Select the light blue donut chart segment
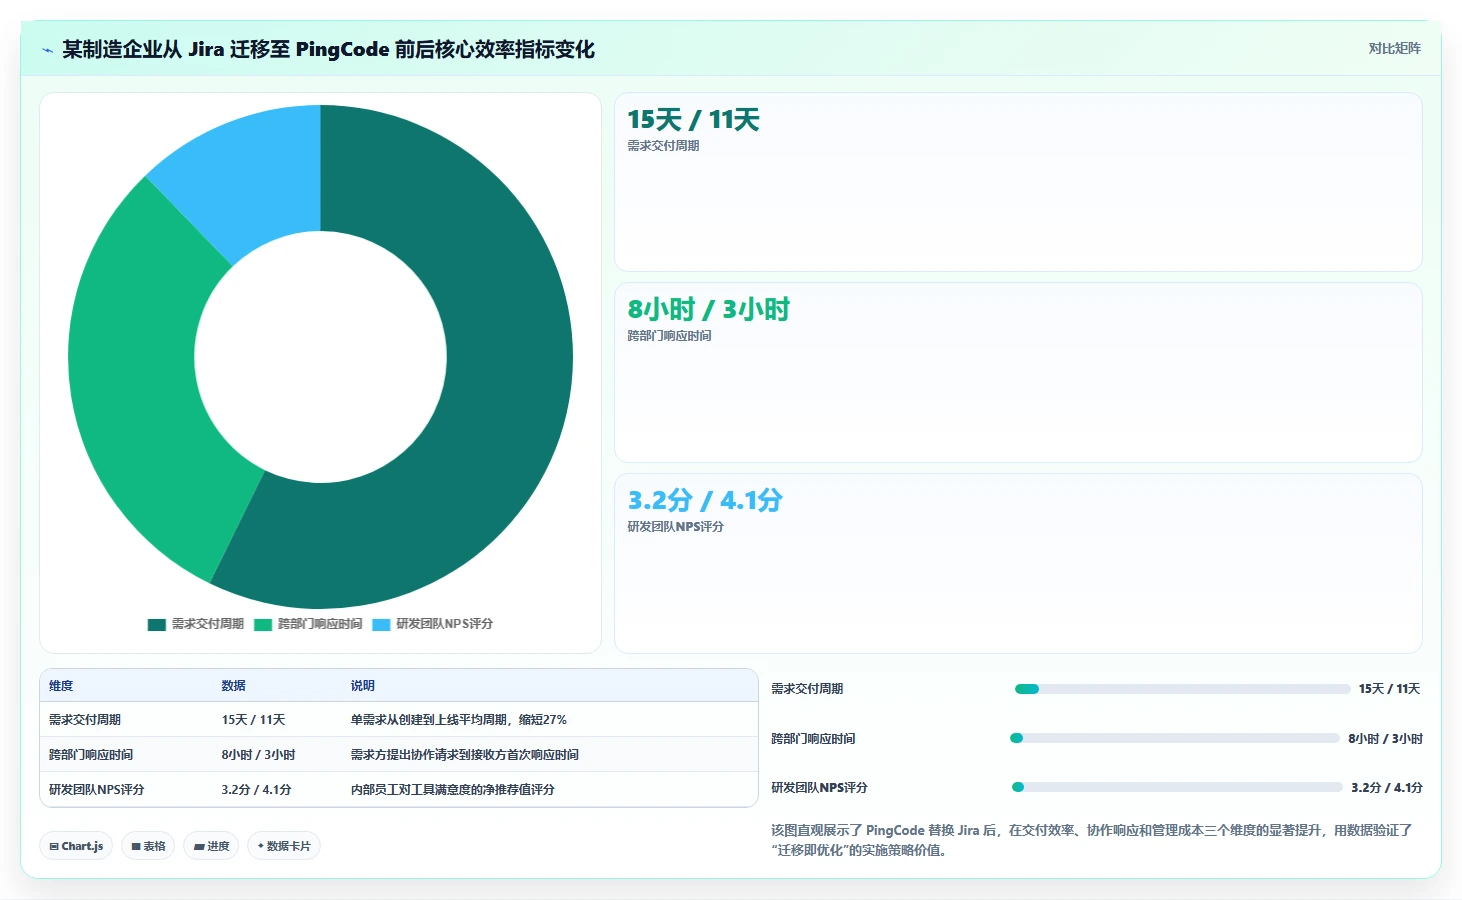Screen dimensions: 1462x900 coord(255,175)
